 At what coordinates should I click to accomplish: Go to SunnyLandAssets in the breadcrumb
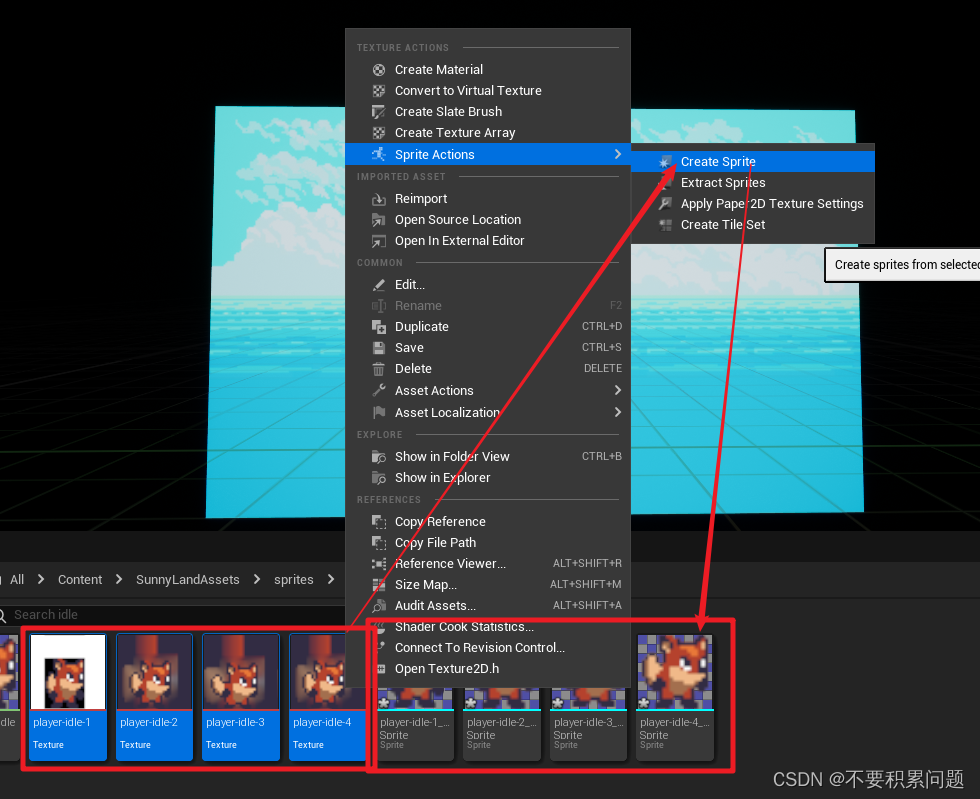tap(188, 580)
